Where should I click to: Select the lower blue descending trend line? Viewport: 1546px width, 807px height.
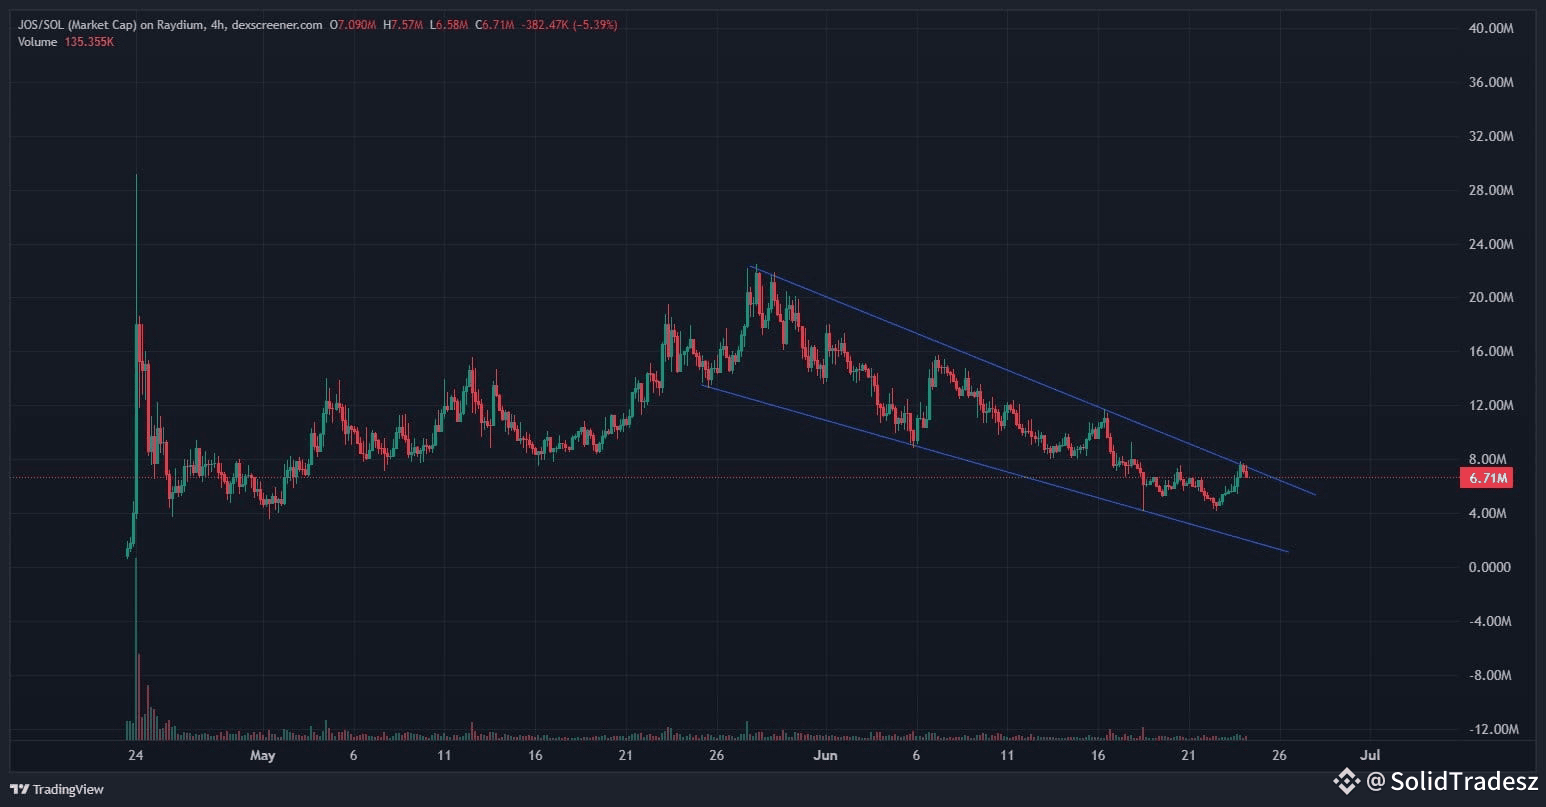996,470
